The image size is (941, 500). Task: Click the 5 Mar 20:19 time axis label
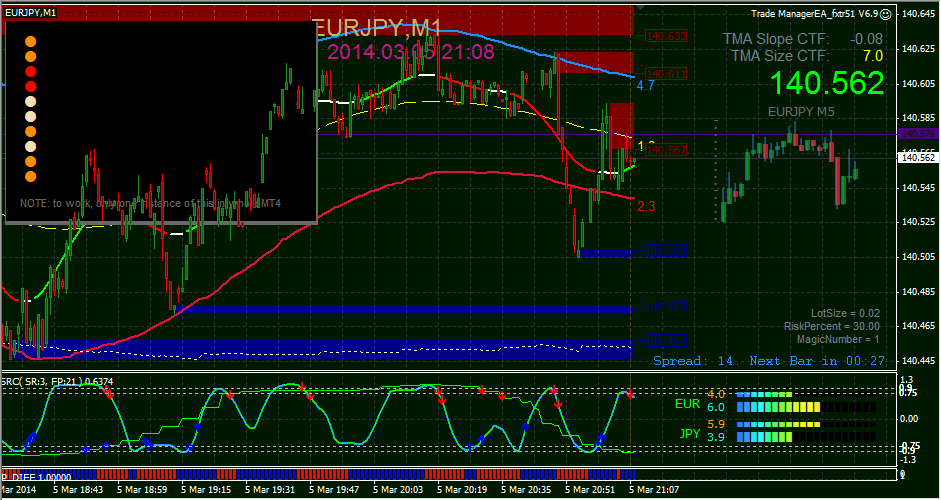pyautogui.click(x=462, y=489)
